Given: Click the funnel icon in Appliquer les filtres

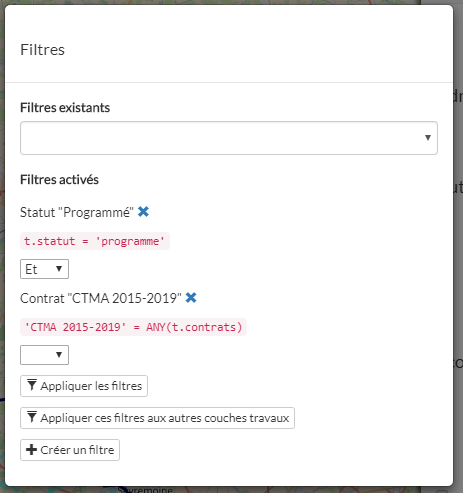Looking at the screenshot, I should coord(32,385).
